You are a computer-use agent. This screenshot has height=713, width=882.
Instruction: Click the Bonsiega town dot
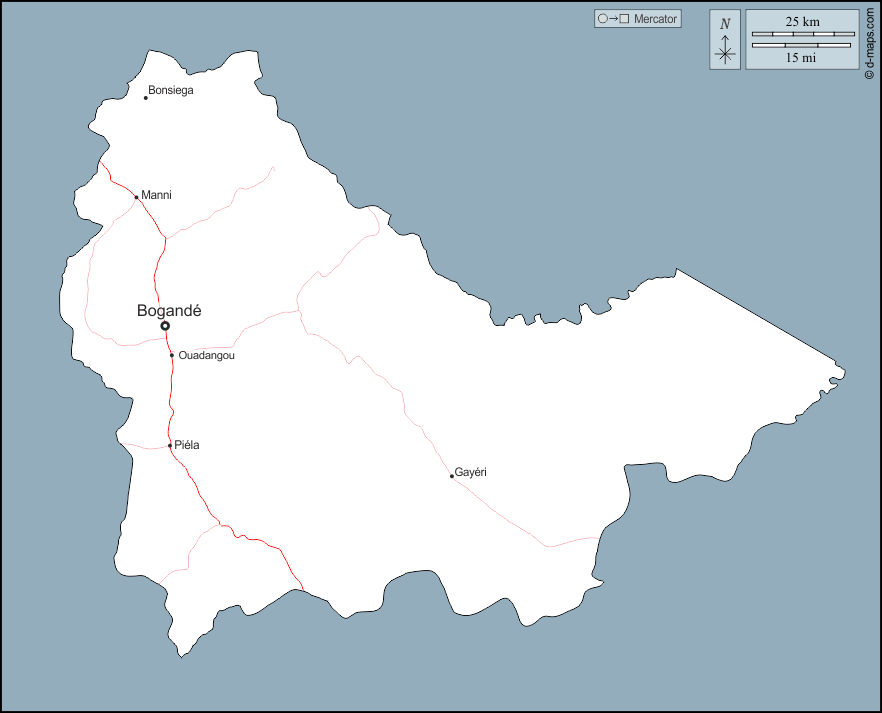[x=146, y=98]
